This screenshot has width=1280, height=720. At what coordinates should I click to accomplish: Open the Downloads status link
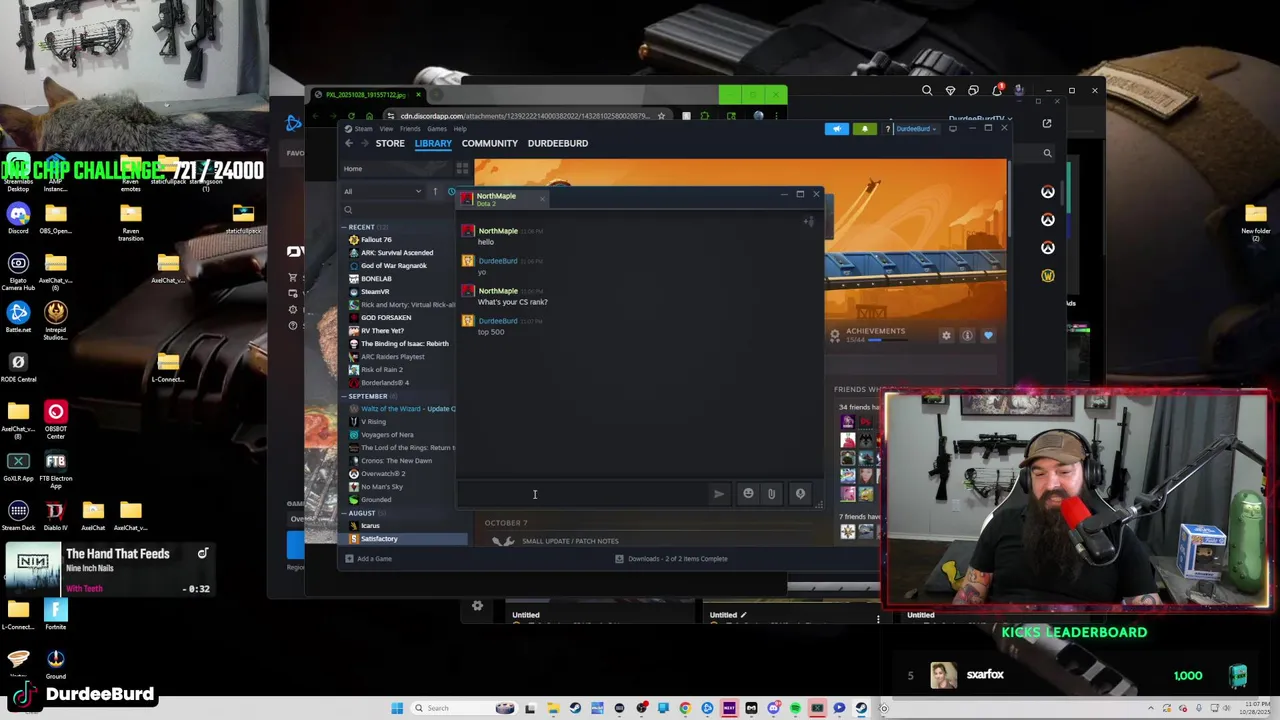tap(671, 559)
